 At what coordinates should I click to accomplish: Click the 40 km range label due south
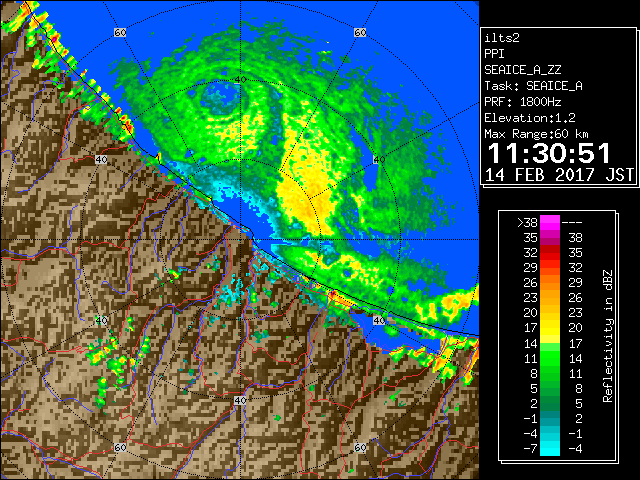[240, 400]
